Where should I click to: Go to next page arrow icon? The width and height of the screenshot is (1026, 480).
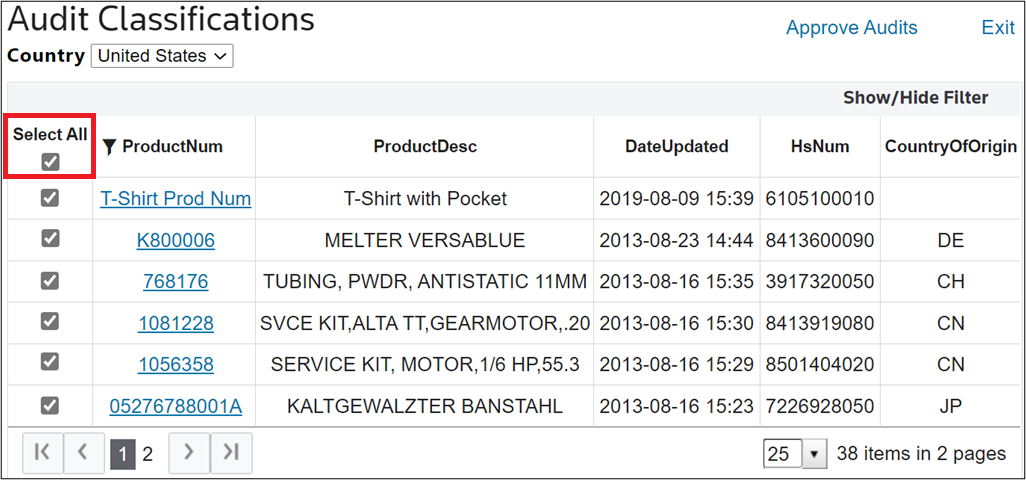pyautogui.click(x=189, y=453)
